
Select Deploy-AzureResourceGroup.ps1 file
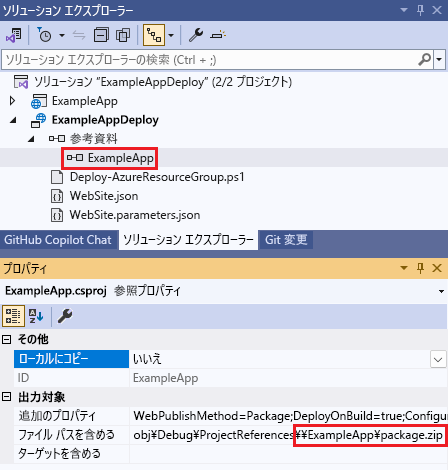pyautogui.click(x=157, y=177)
